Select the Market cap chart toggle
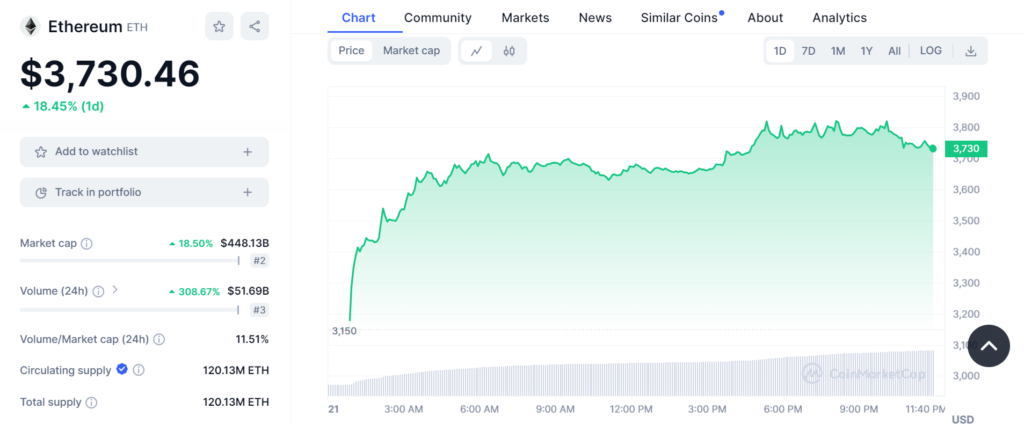This screenshot has height=424, width=1024. [x=411, y=51]
